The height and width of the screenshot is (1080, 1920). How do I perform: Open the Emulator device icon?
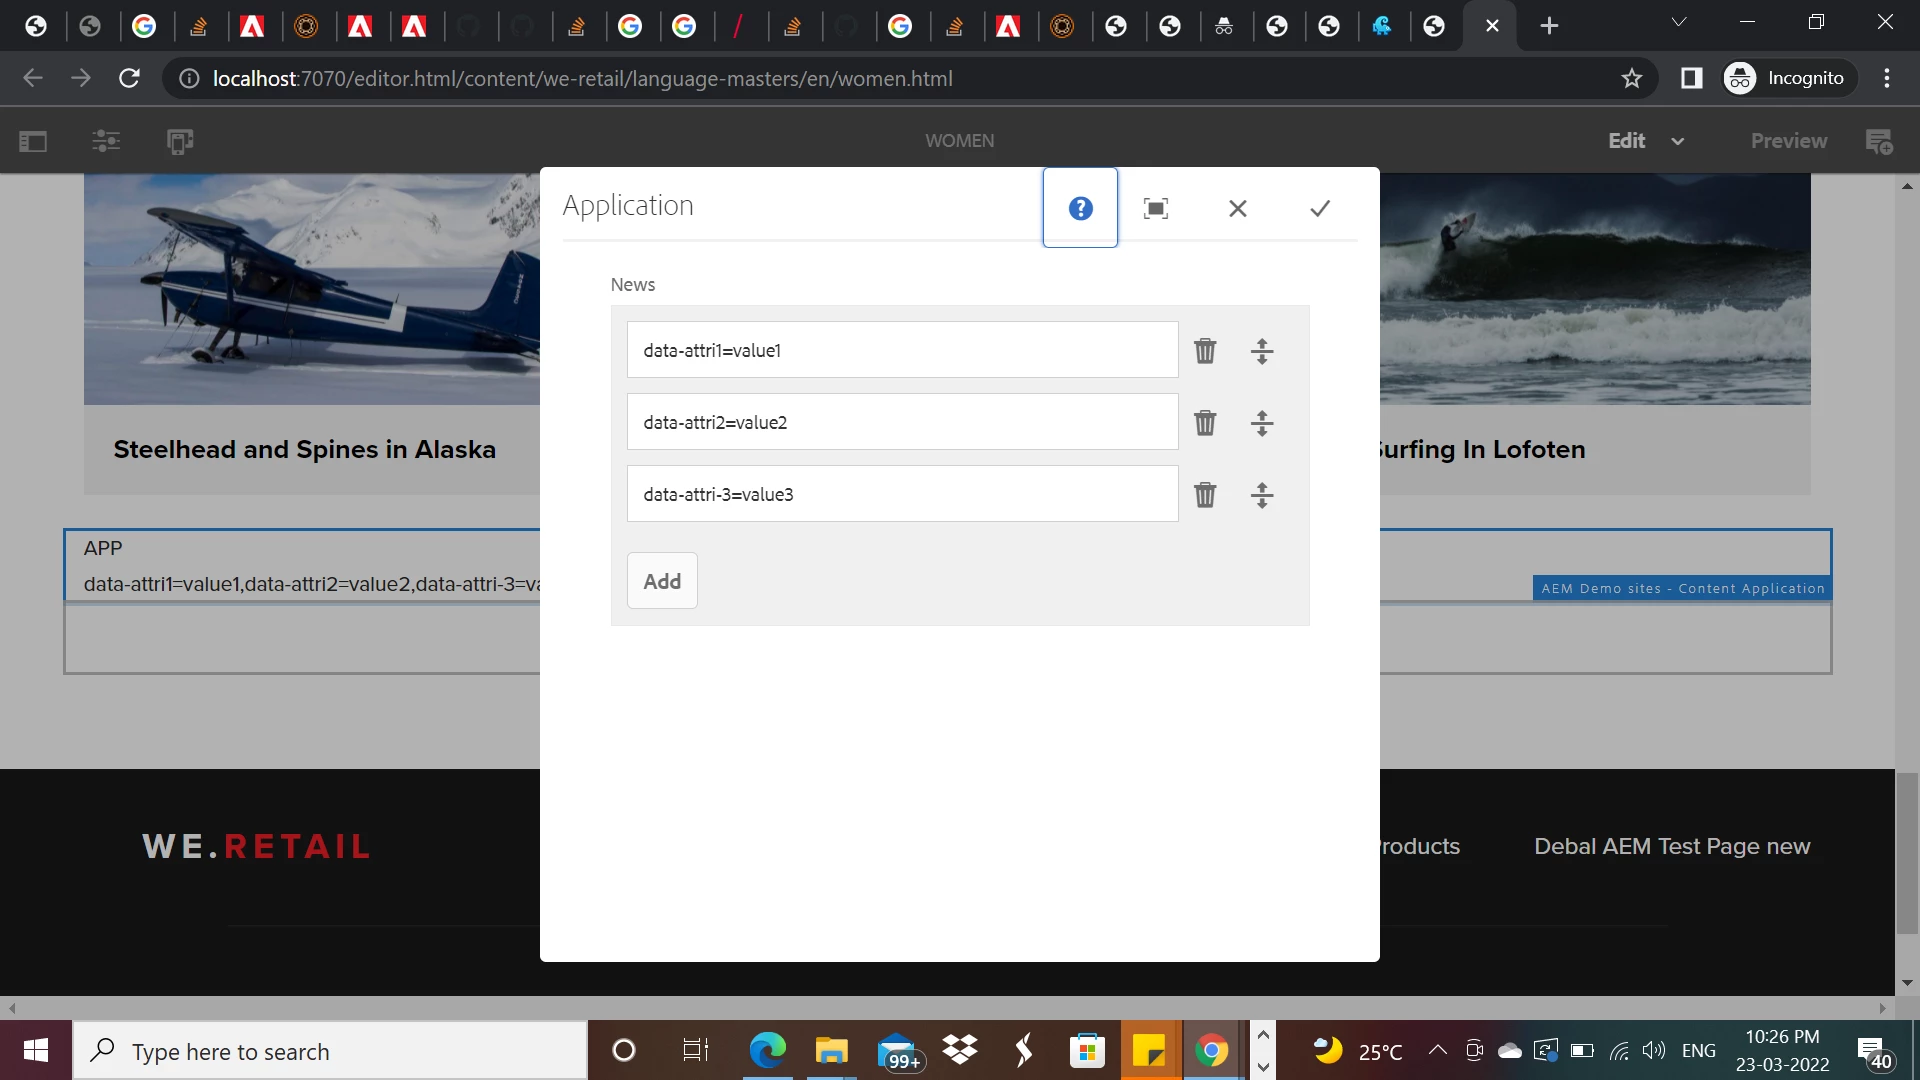point(180,141)
